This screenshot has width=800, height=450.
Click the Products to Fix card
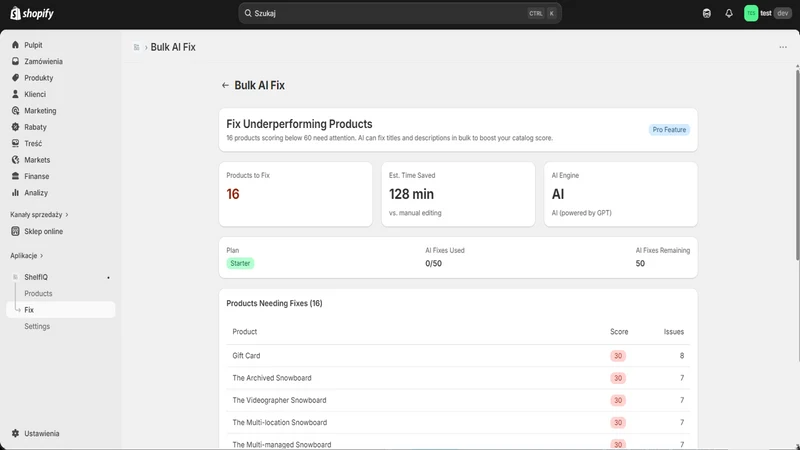pos(295,194)
